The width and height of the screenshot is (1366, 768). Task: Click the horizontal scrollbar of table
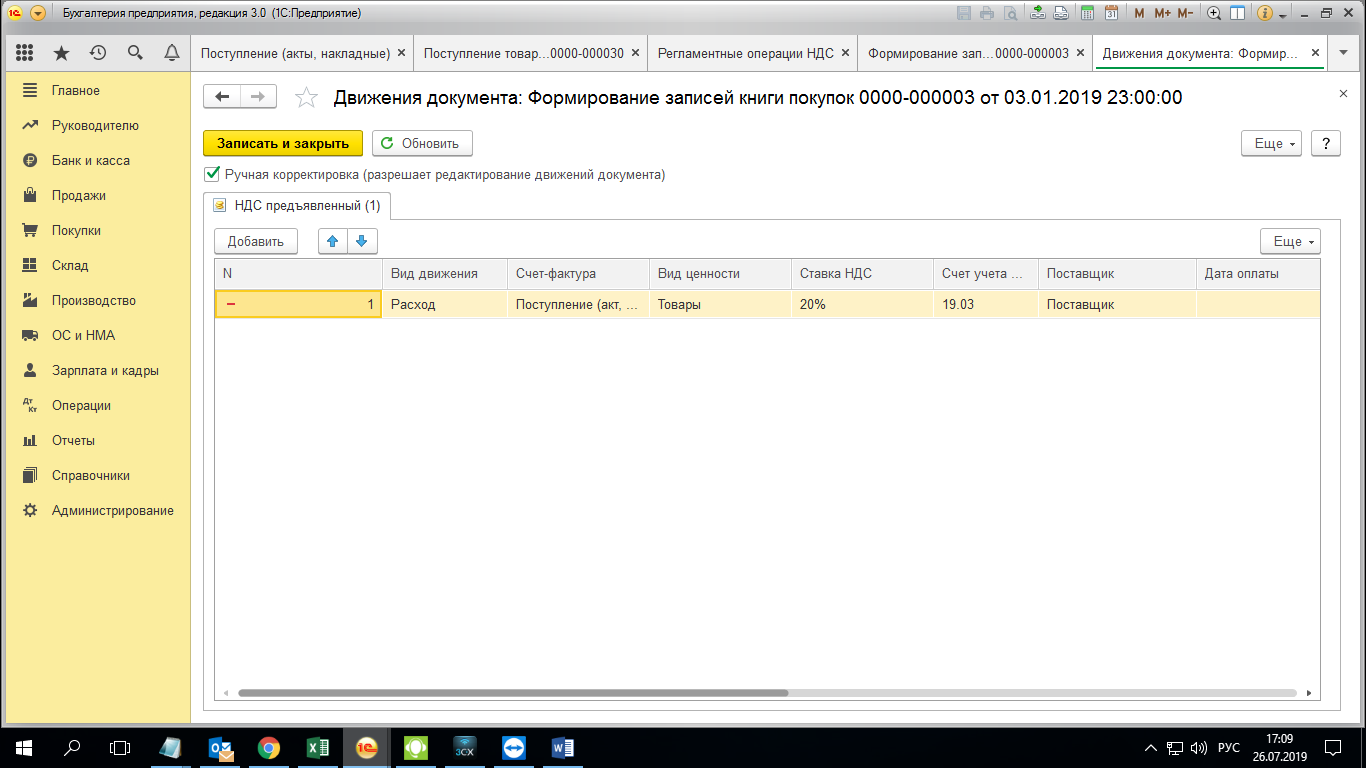point(512,692)
